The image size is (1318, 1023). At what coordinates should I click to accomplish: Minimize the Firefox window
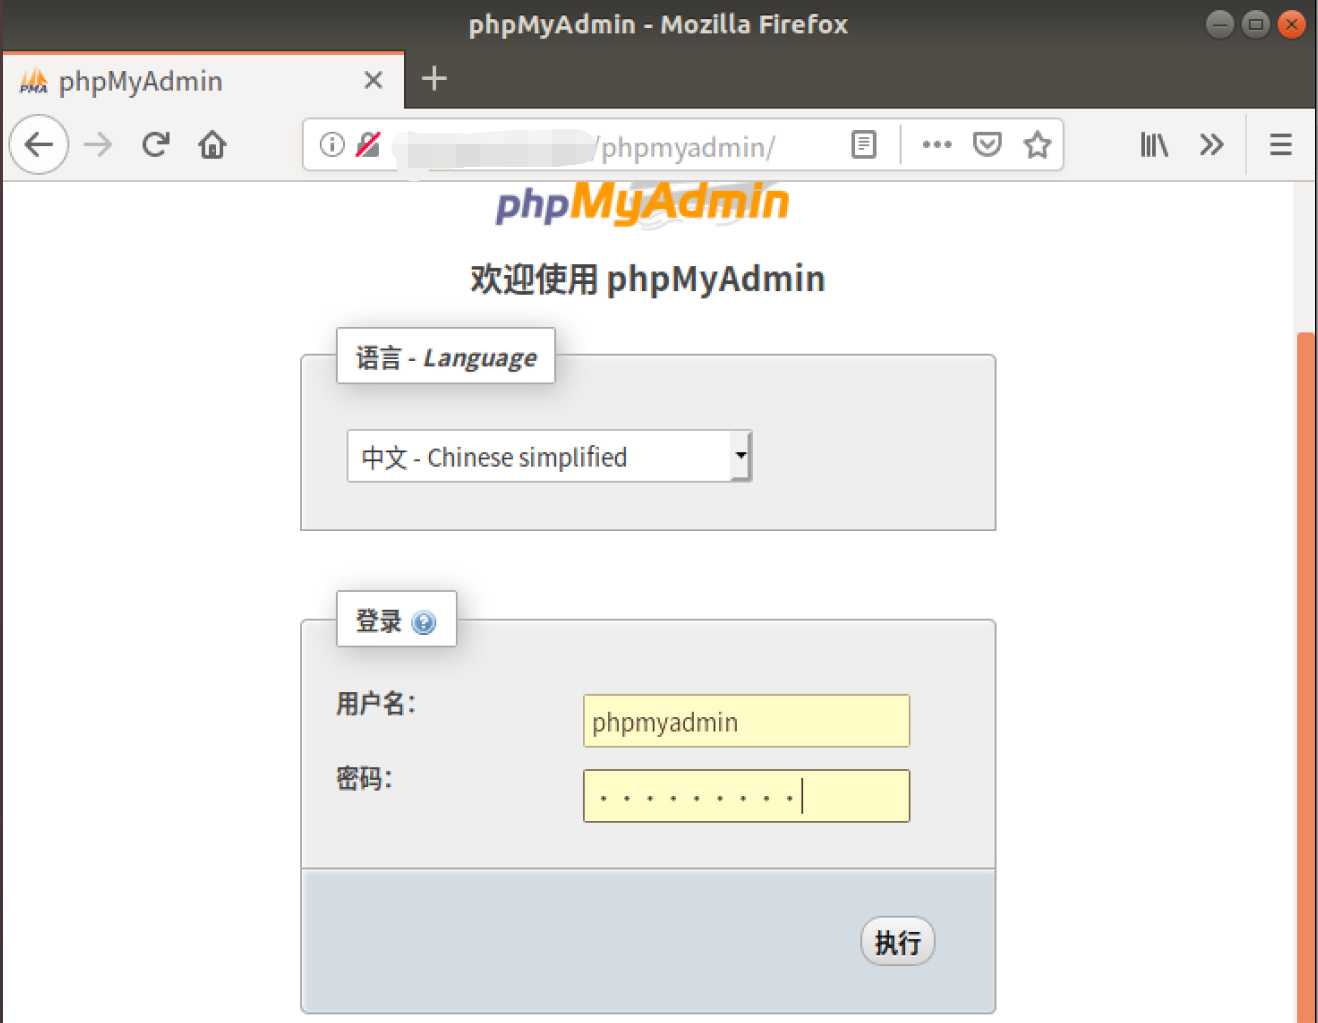1220,24
